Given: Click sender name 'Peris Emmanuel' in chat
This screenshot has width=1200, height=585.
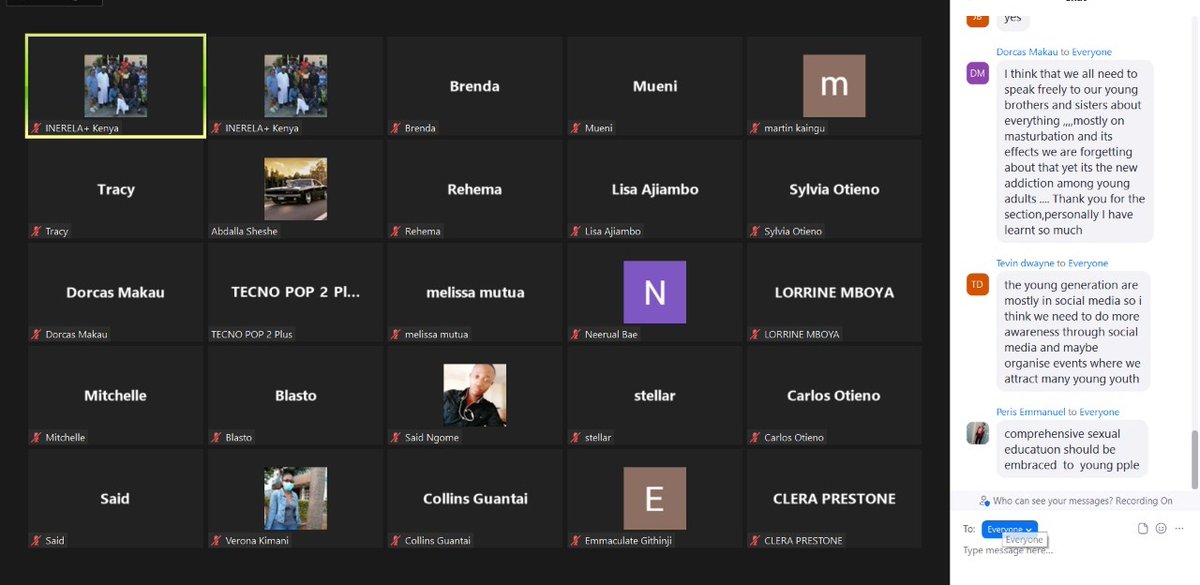Looking at the screenshot, I should point(1029,412).
